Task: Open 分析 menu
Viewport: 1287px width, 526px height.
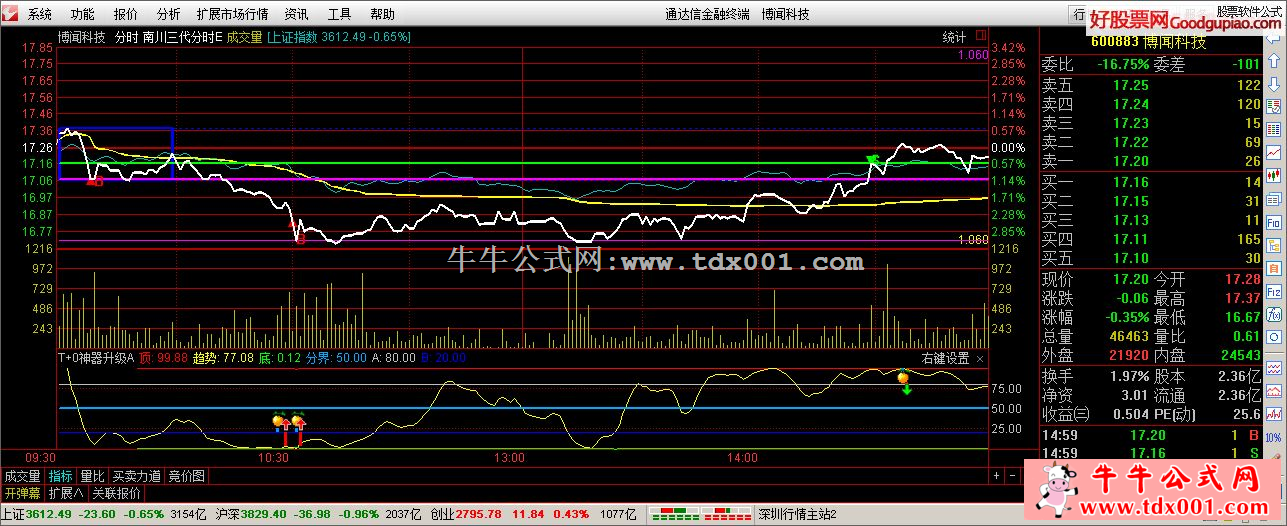Action: click(169, 15)
